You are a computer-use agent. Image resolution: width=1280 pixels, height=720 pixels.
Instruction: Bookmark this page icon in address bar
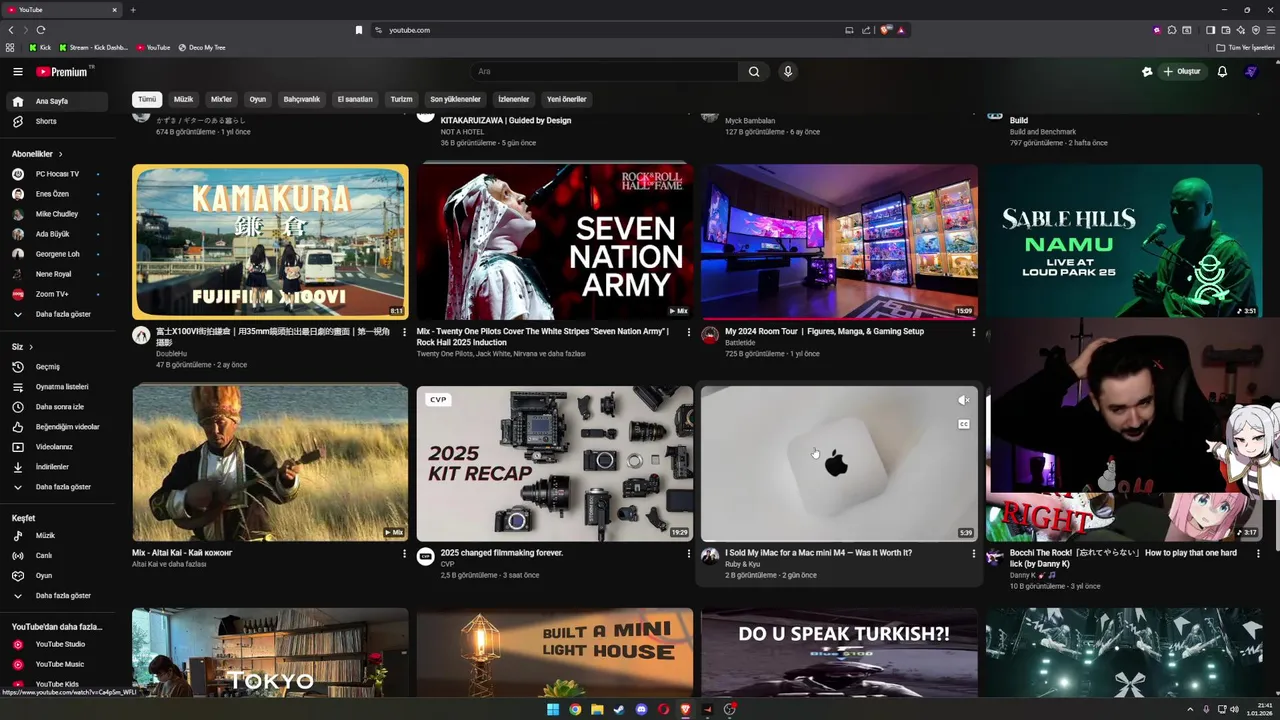click(x=359, y=30)
